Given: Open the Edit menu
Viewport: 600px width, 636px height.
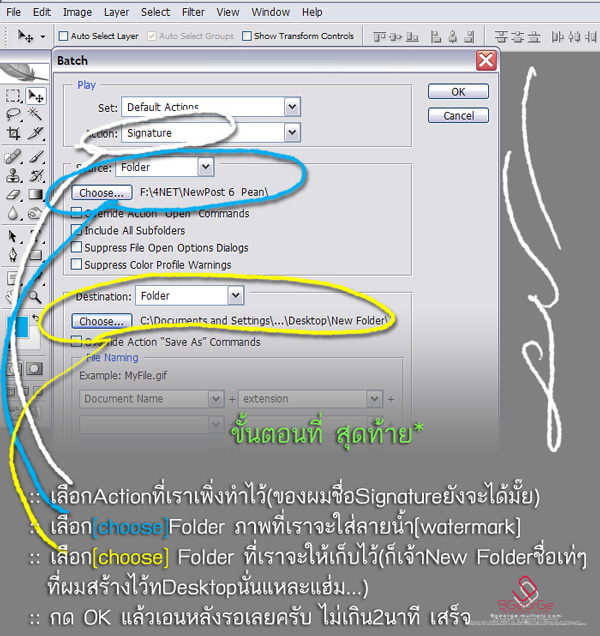Looking at the screenshot, I should [42, 12].
